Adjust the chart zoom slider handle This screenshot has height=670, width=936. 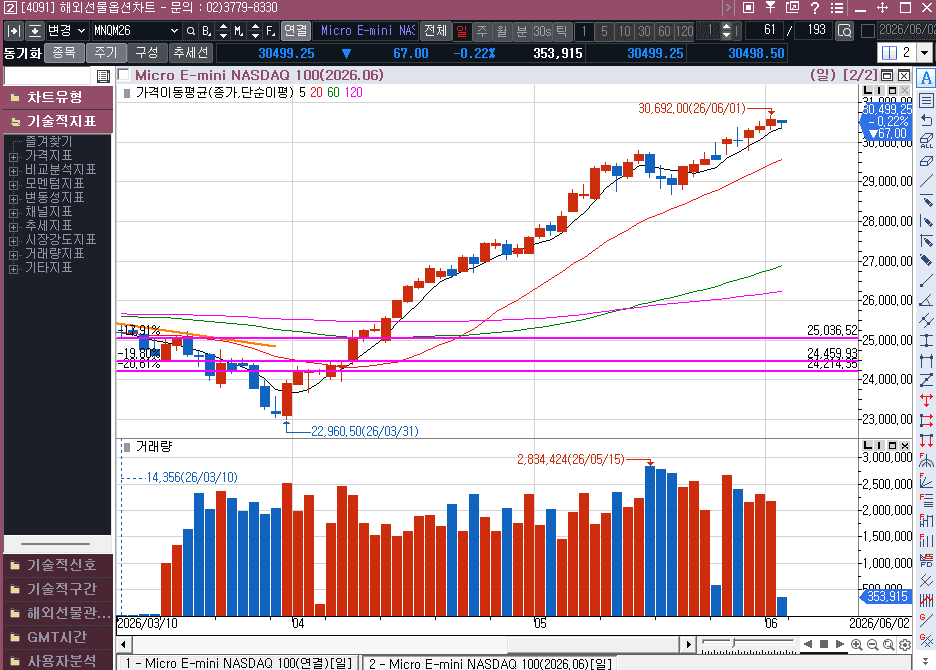tap(734, 643)
